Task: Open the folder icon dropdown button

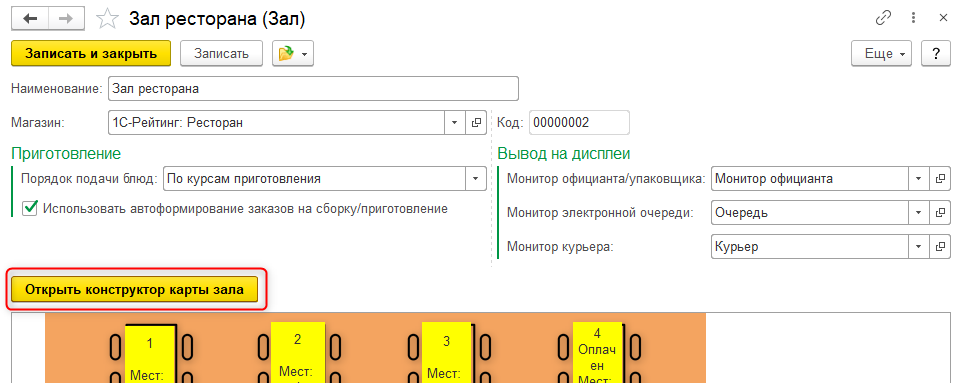Action: 293,53
